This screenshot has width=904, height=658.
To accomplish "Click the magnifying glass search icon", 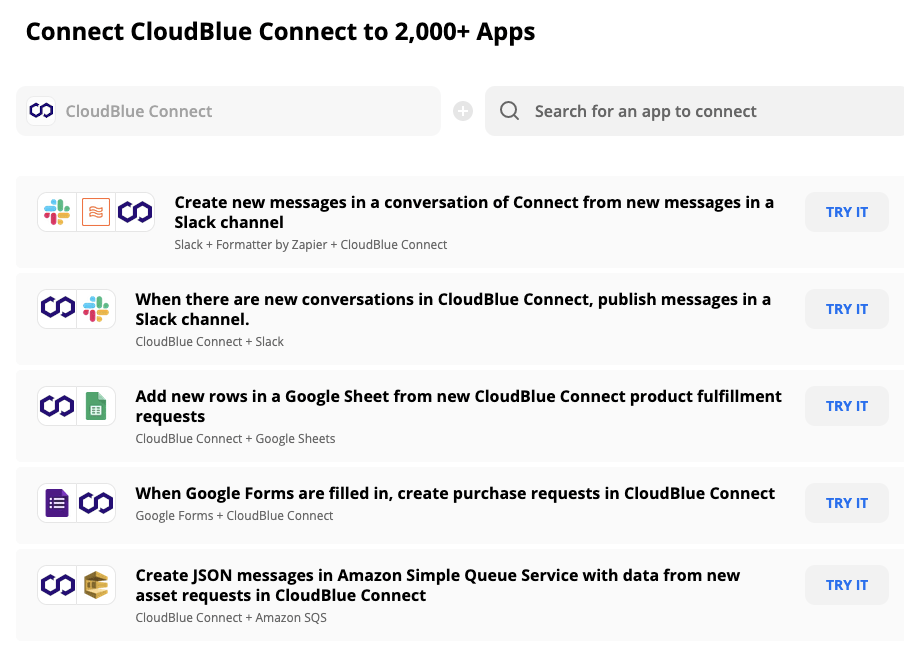I will (x=510, y=111).
